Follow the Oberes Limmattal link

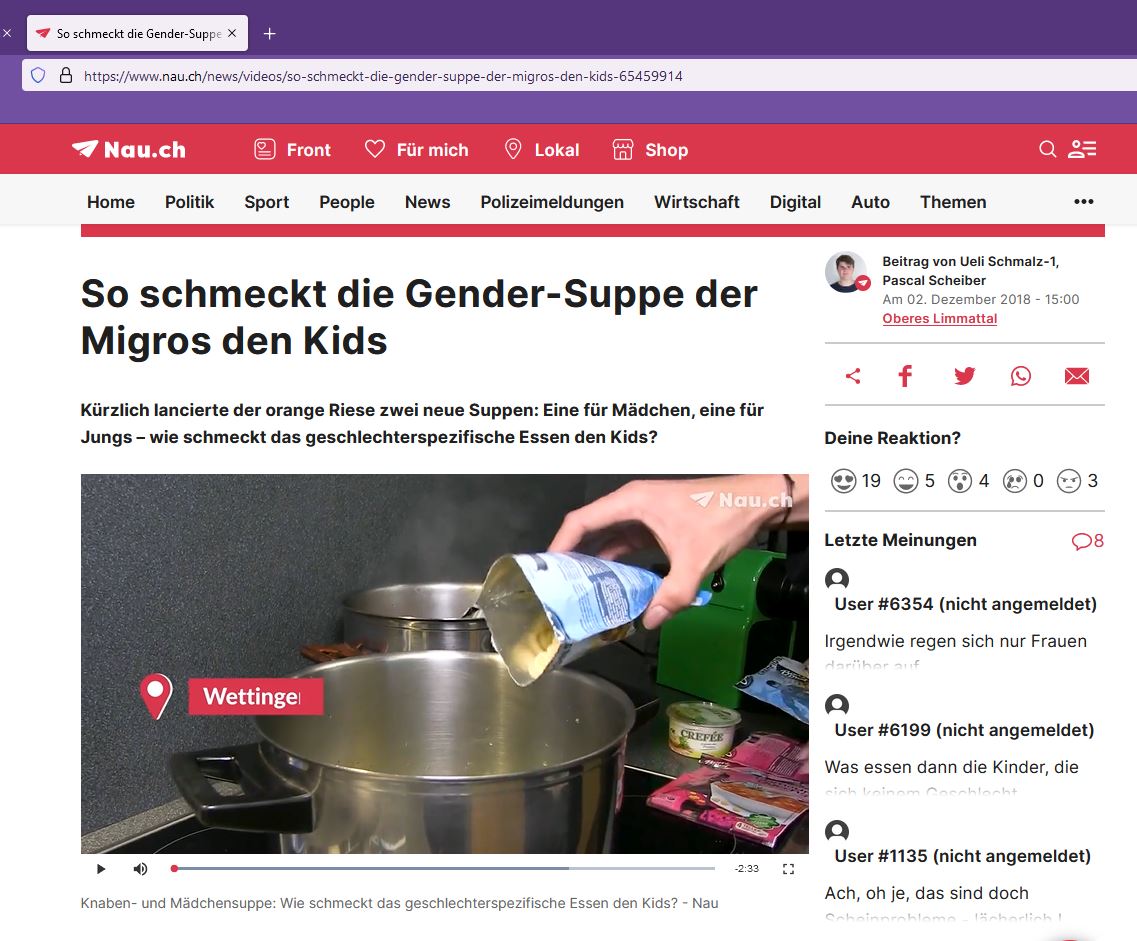939,318
